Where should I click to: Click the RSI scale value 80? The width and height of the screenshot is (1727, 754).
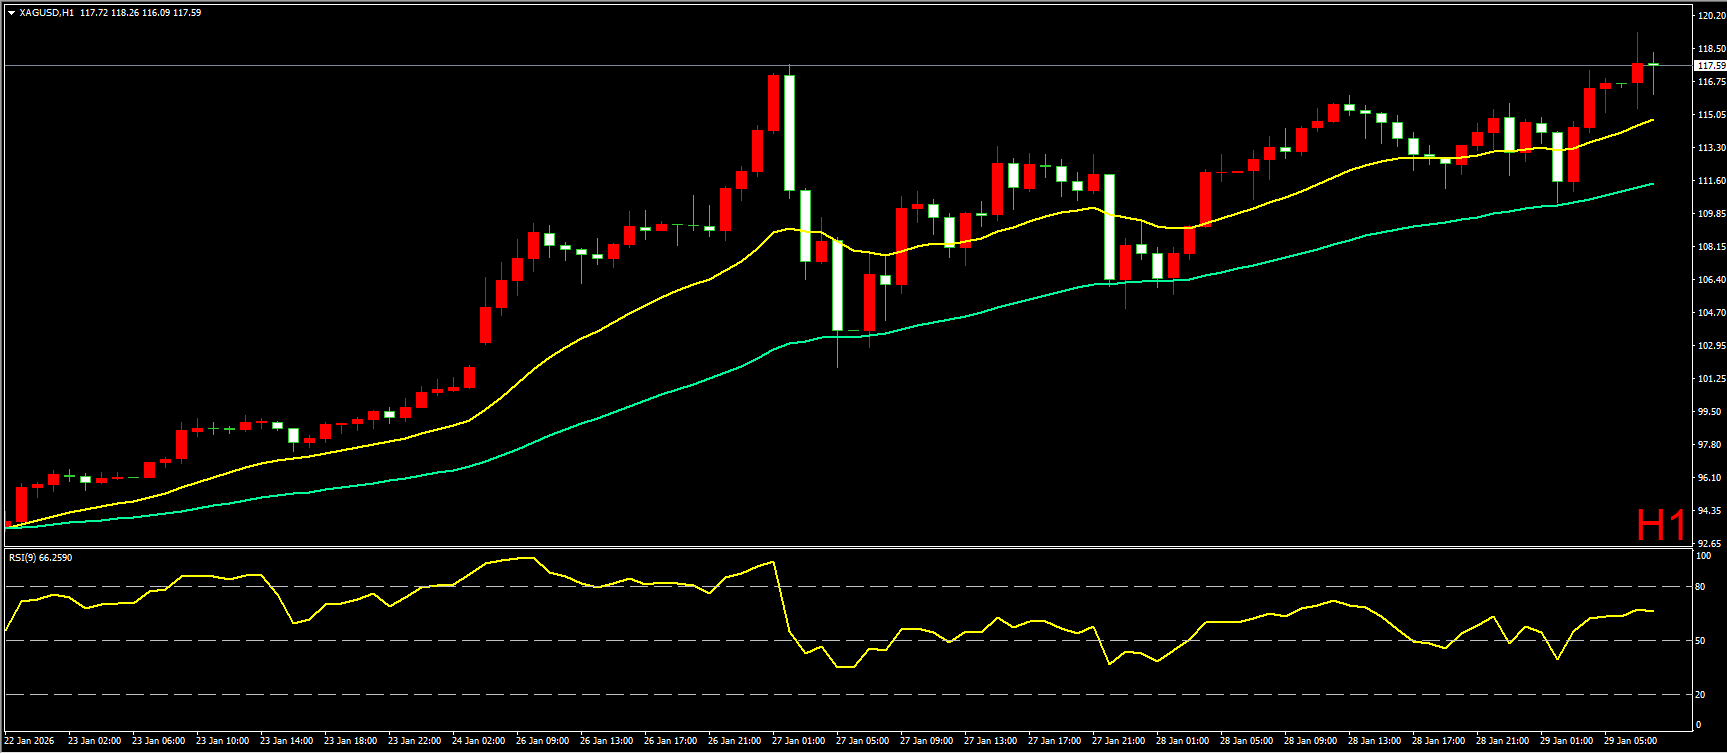pyautogui.click(x=1700, y=587)
